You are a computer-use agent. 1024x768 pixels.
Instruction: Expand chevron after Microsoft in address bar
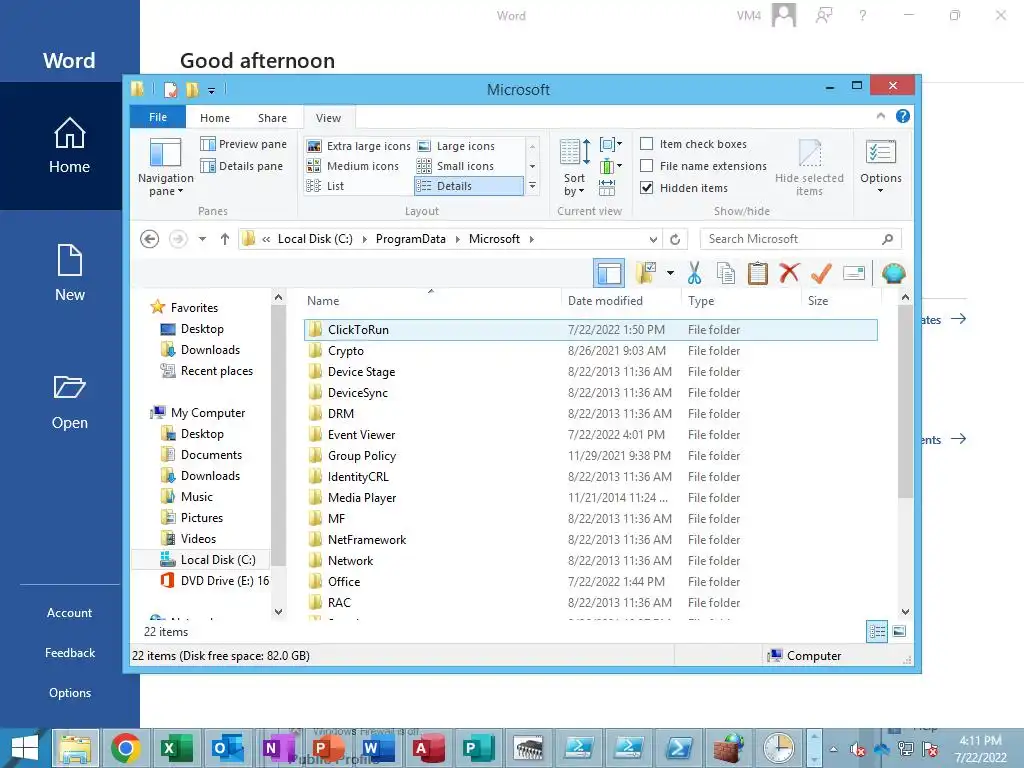tap(532, 240)
